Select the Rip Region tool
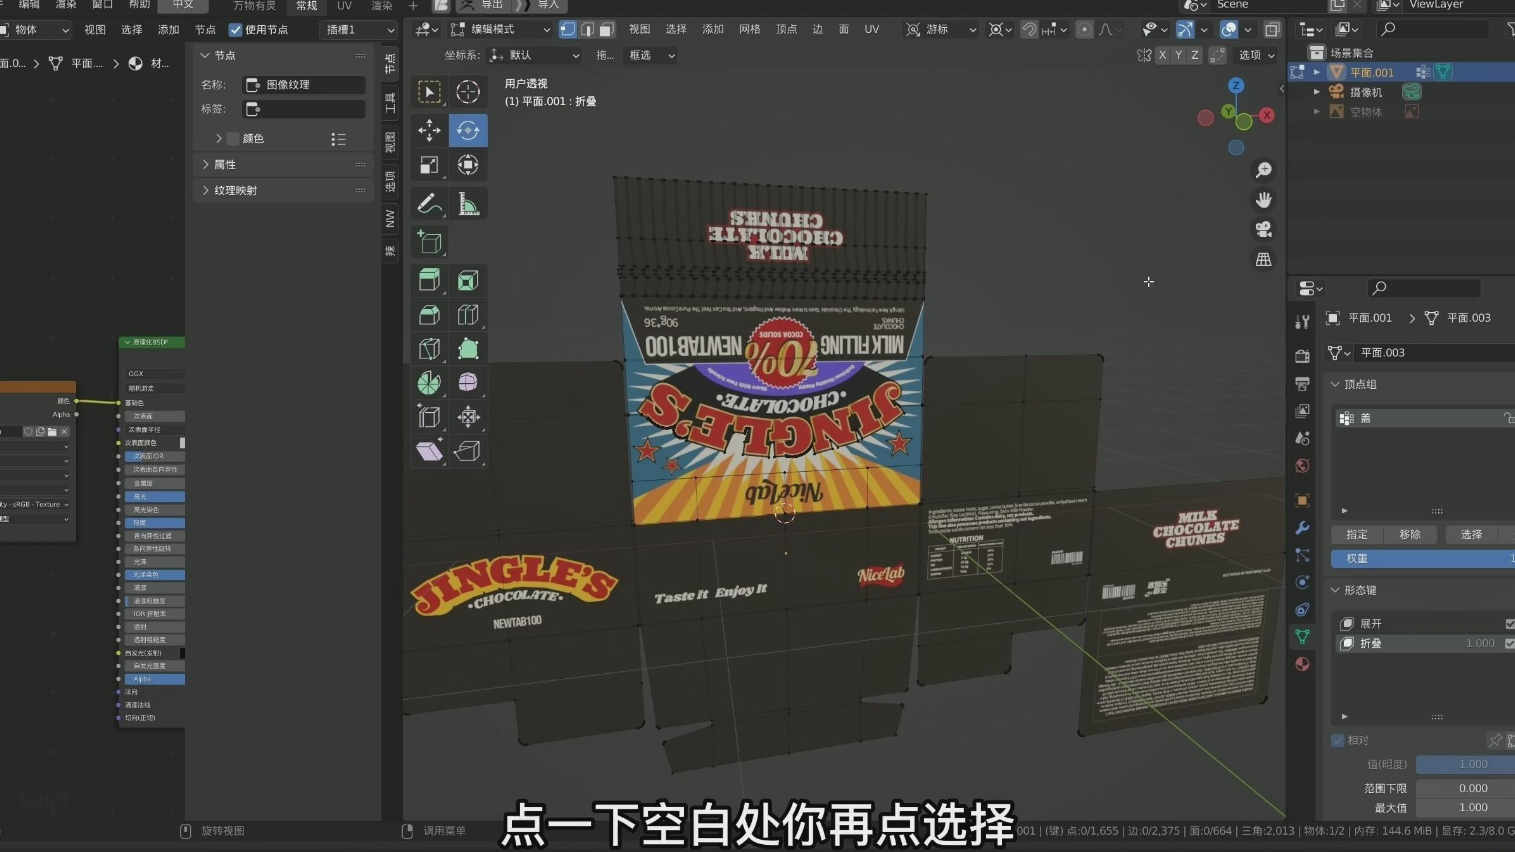Viewport: 1515px width, 852px height. (x=467, y=451)
